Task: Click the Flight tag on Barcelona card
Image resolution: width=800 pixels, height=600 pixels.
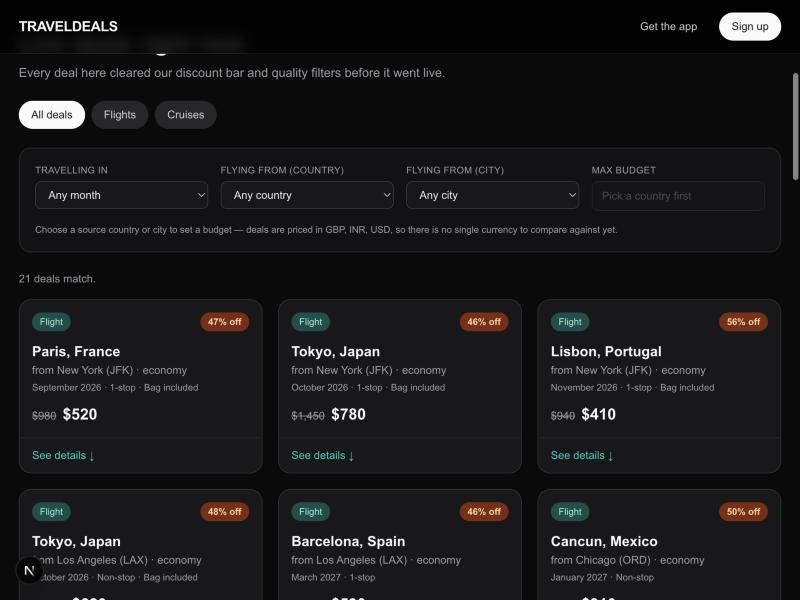Action: point(311,512)
